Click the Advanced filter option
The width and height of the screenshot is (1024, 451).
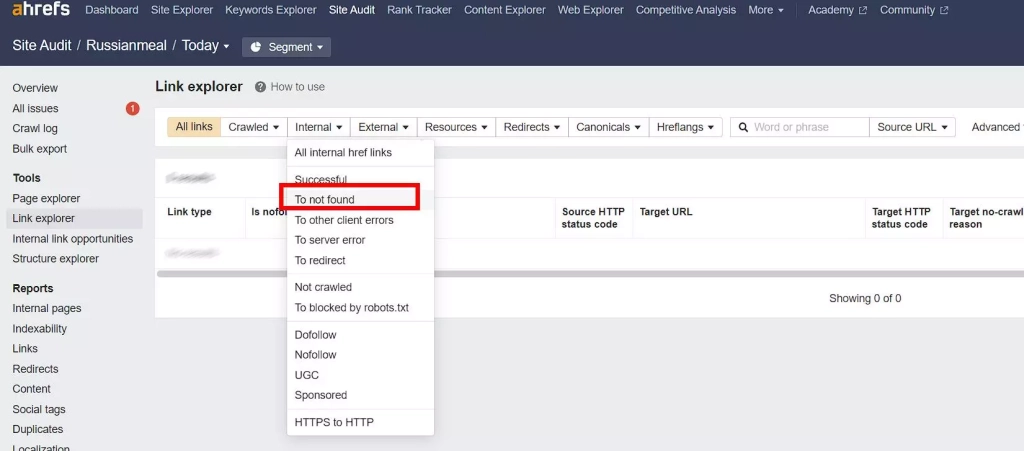[x=997, y=127]
